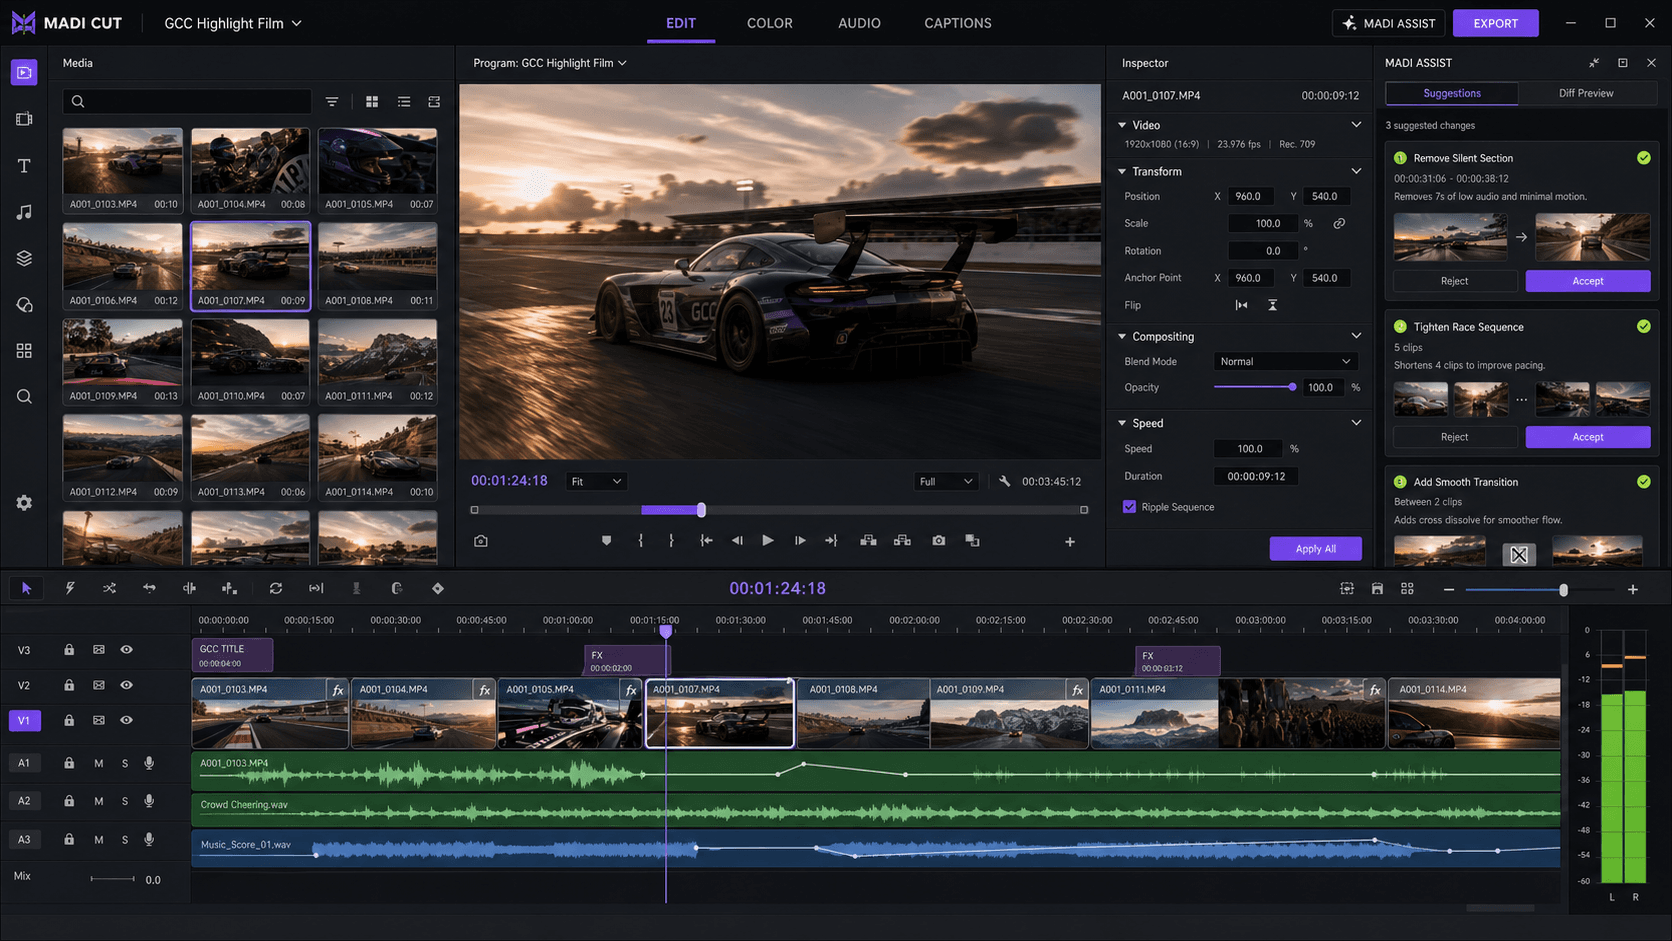1672x941 pixels.
Task: Click Apply All button
Action: point(1315,549)
